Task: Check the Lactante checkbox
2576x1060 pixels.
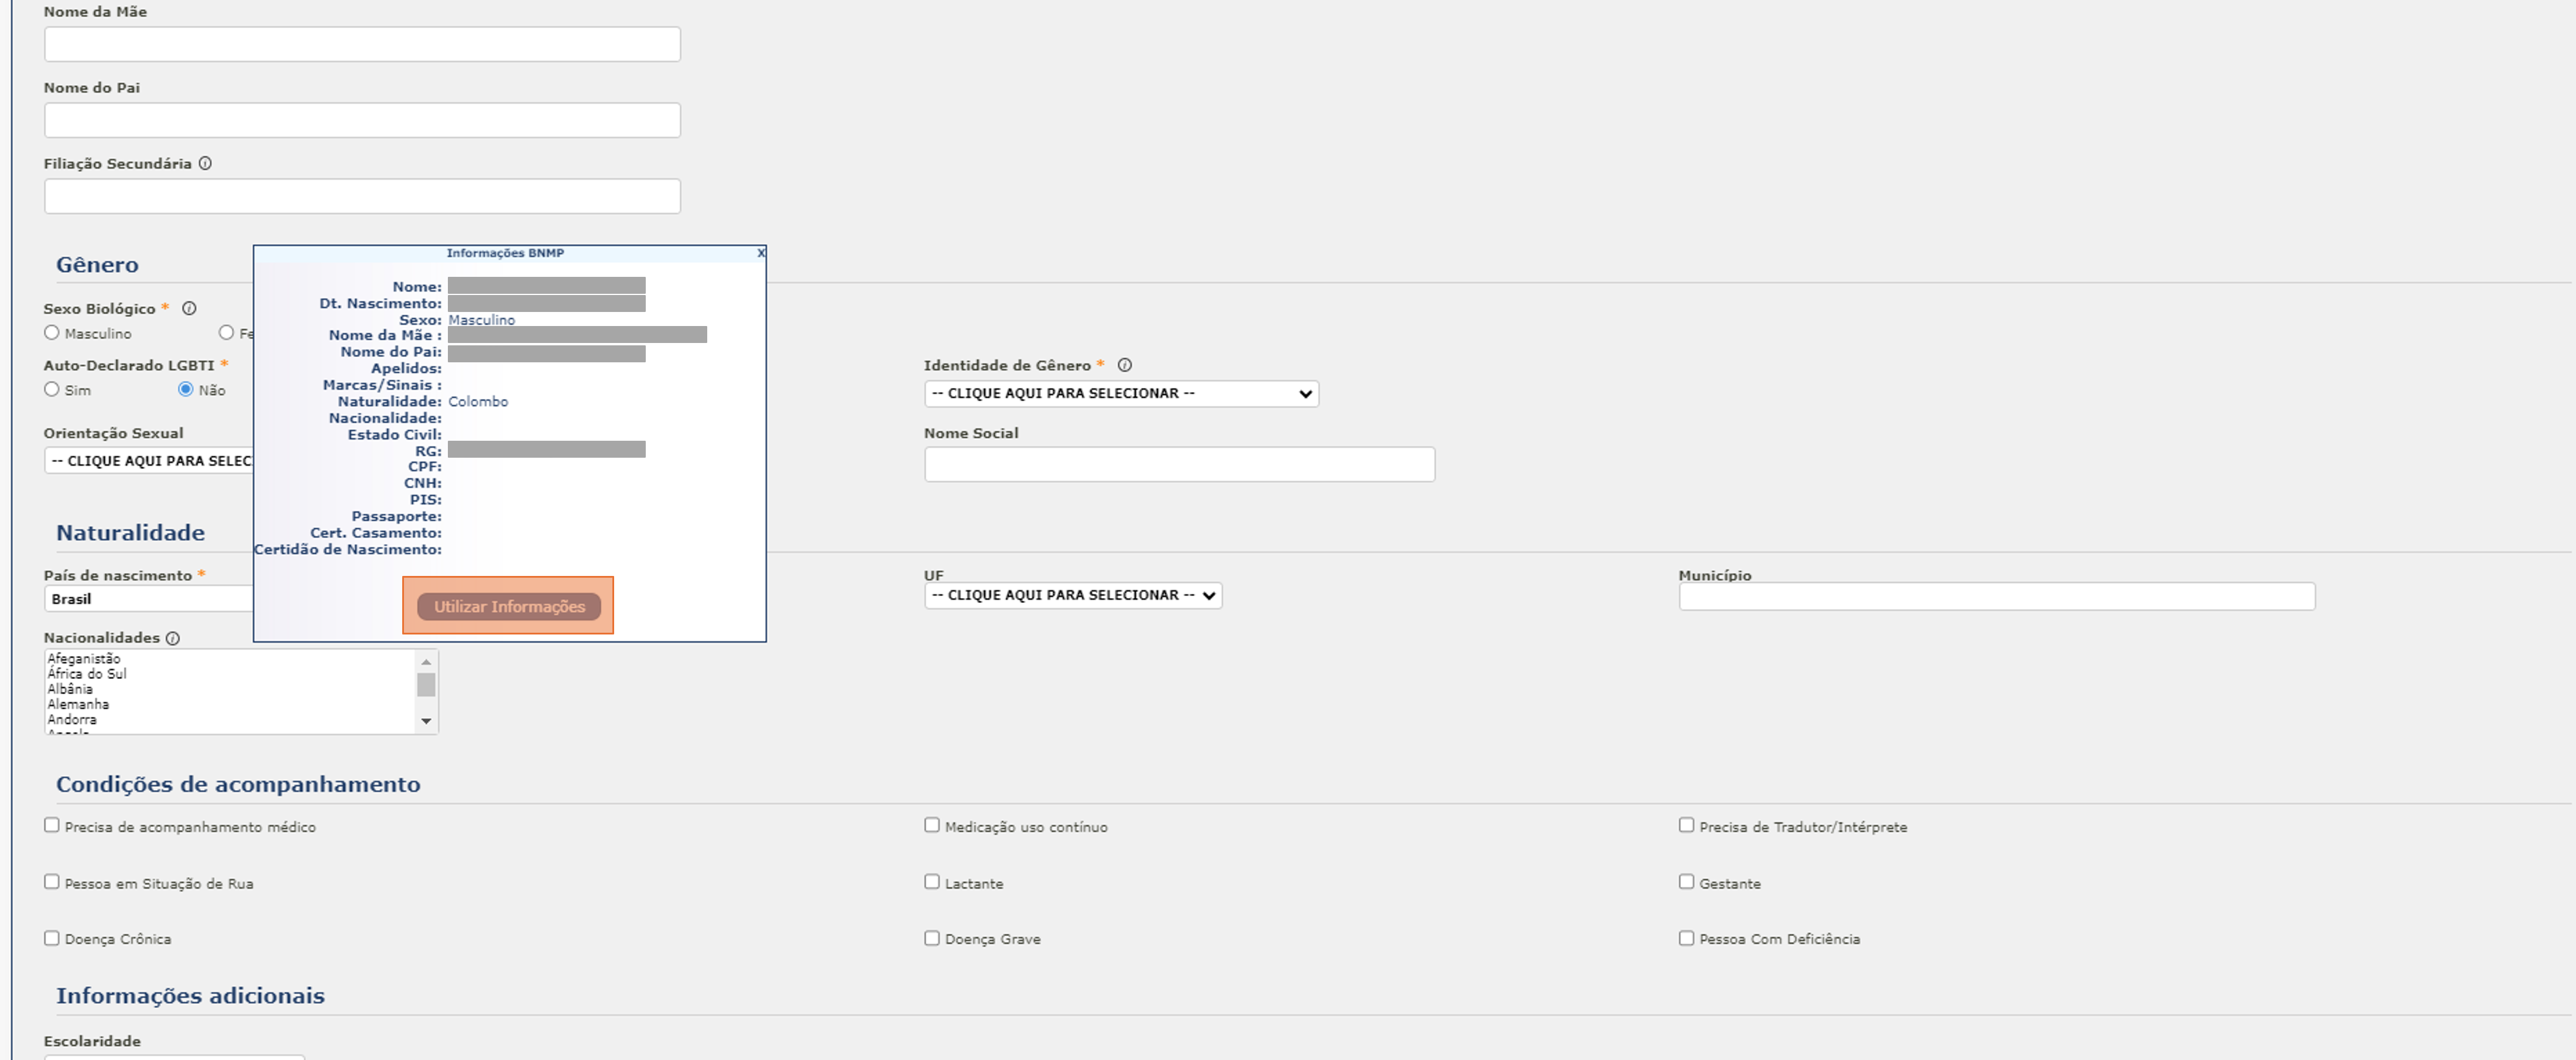Action: coord(932,882)
